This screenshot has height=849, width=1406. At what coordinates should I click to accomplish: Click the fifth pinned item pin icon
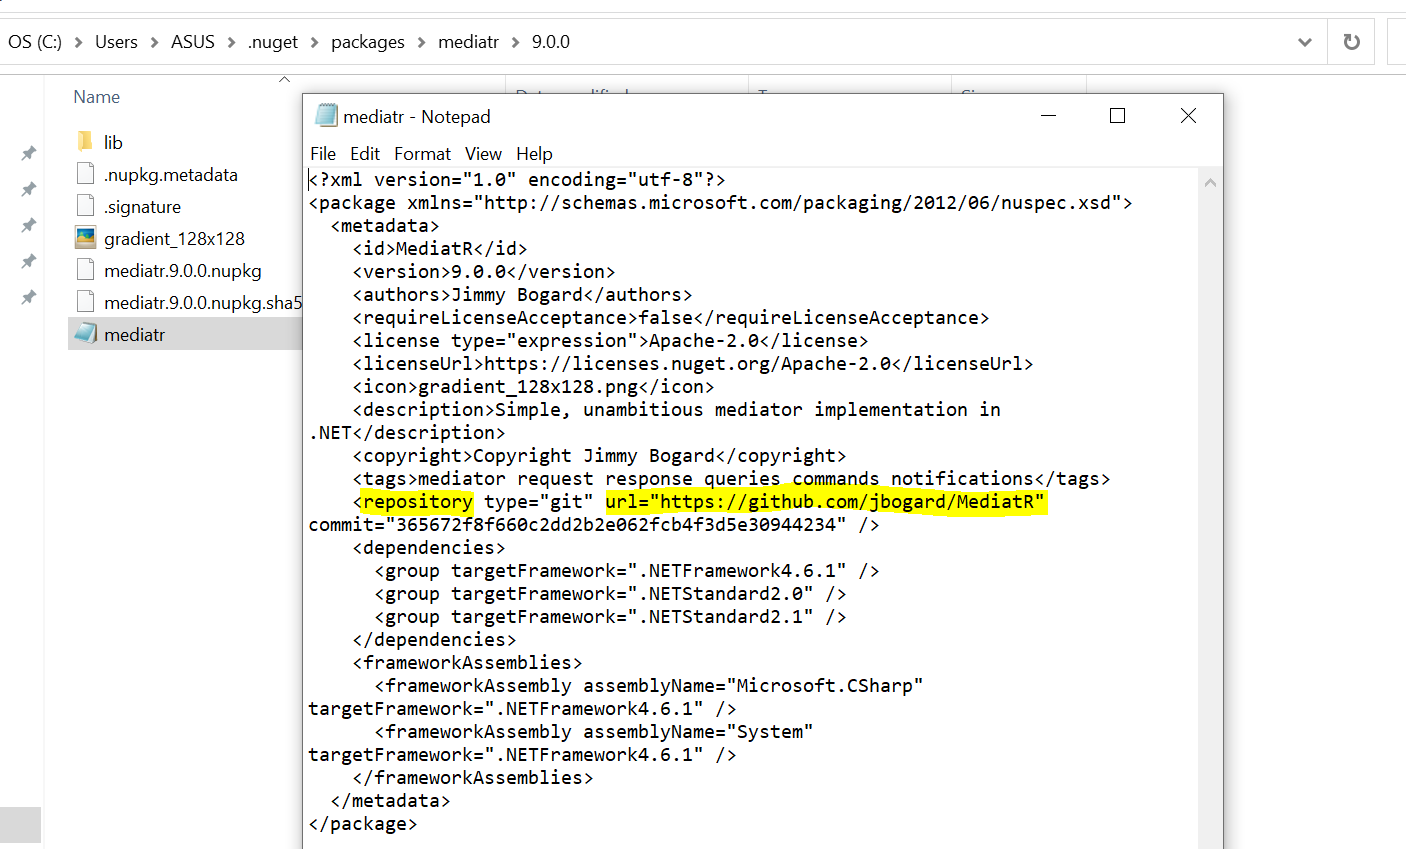[29, 297]
